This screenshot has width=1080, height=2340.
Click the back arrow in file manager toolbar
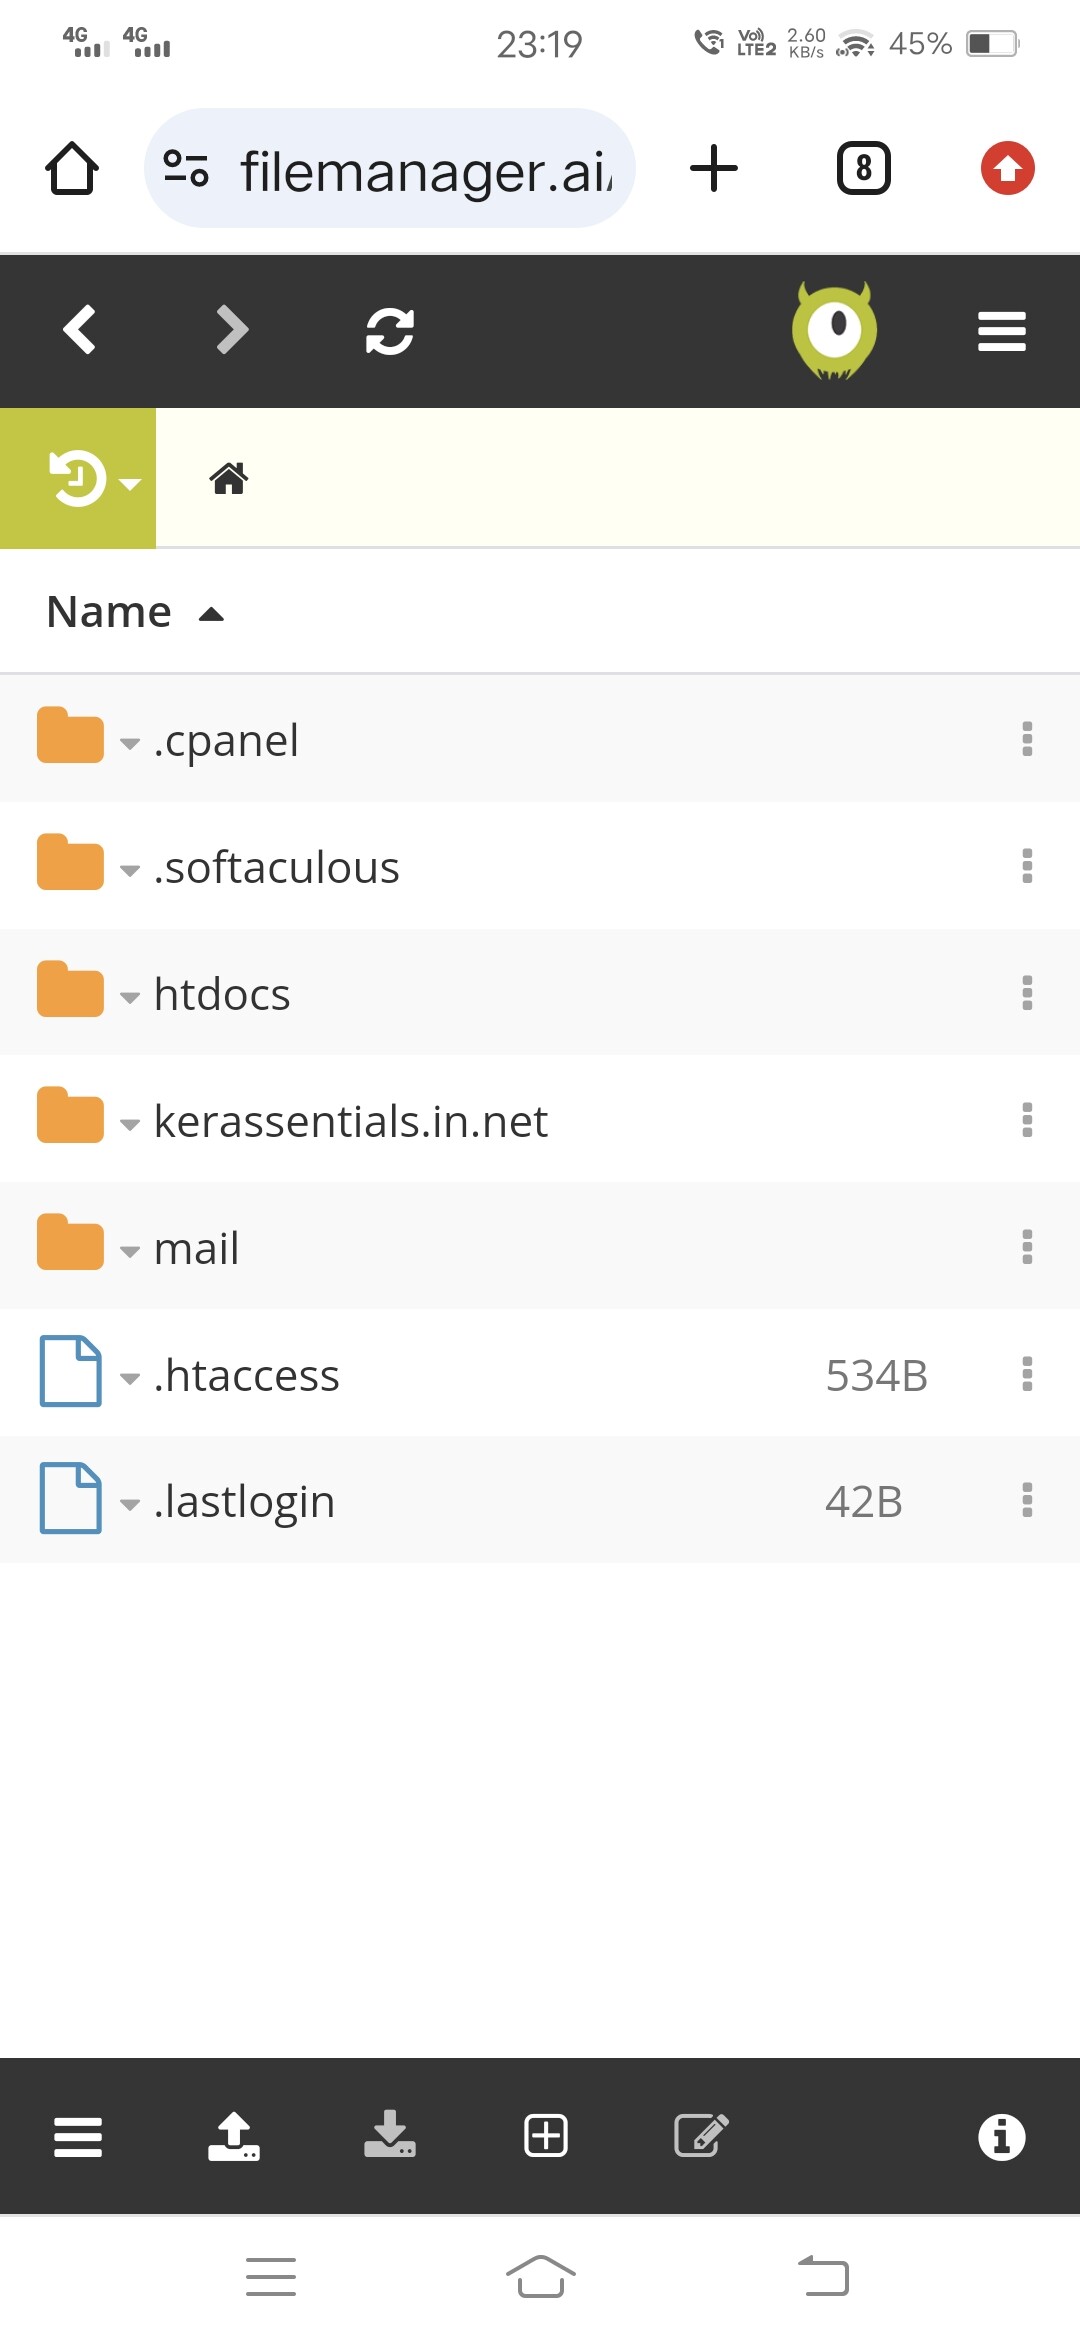point(79,330)
